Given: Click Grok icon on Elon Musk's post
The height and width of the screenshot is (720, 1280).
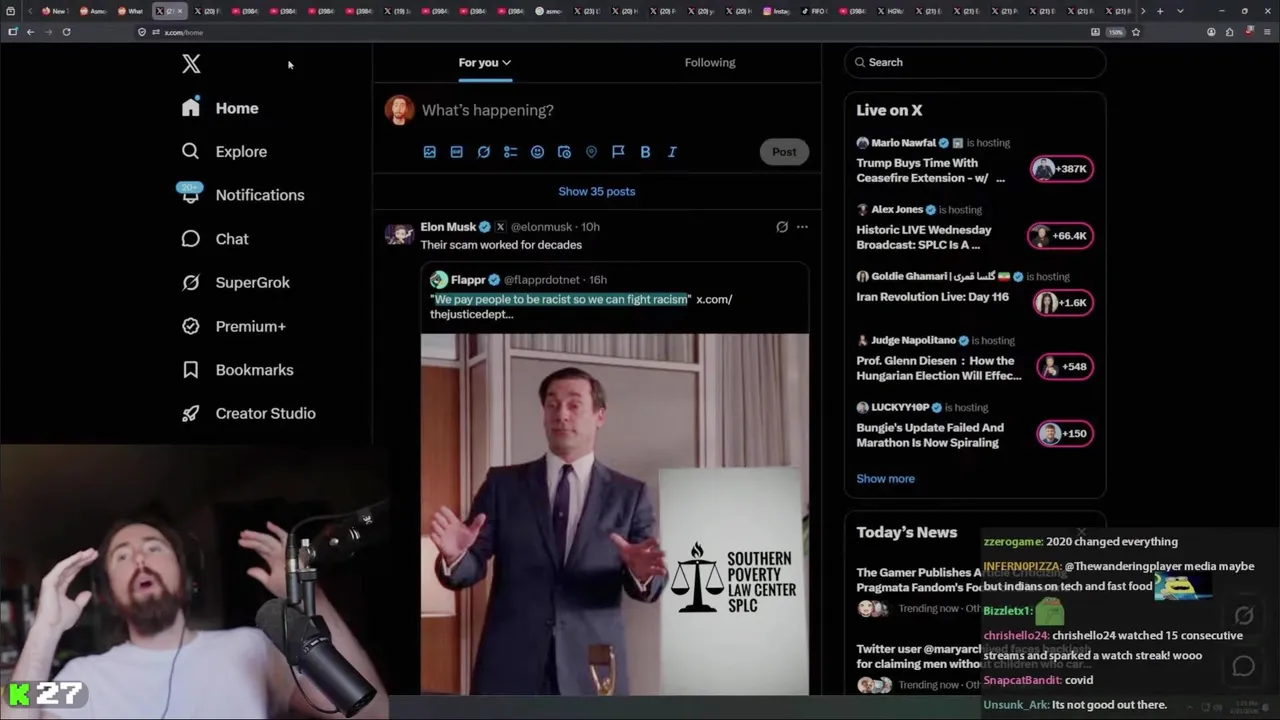Looking at the screenshot, I should pos(782,227).
